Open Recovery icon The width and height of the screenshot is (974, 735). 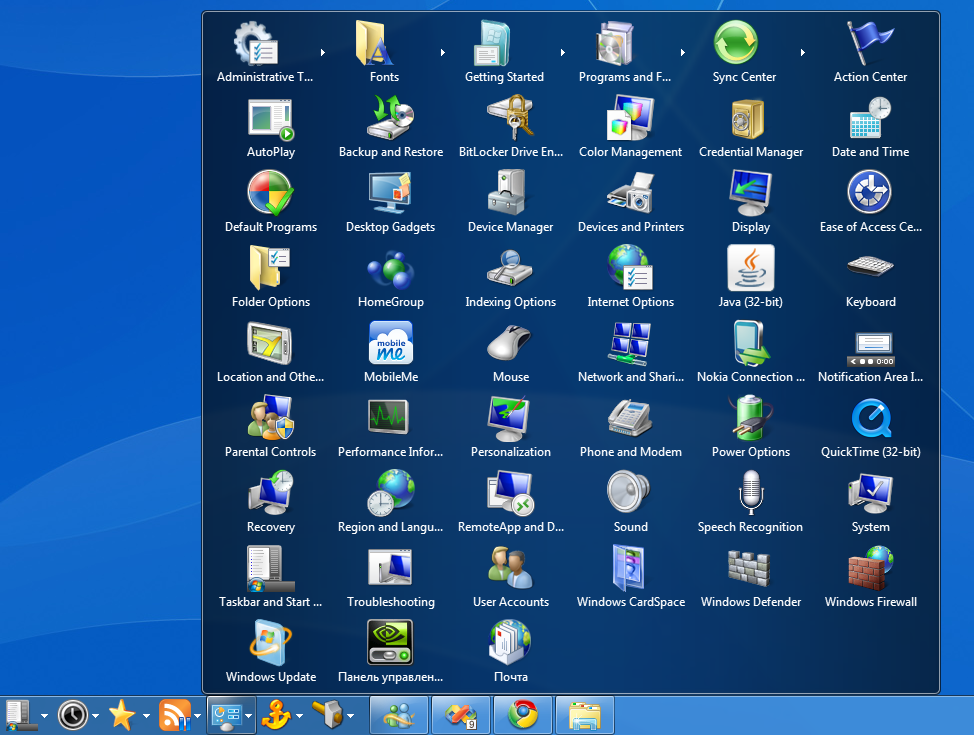(x=271, y=493)
